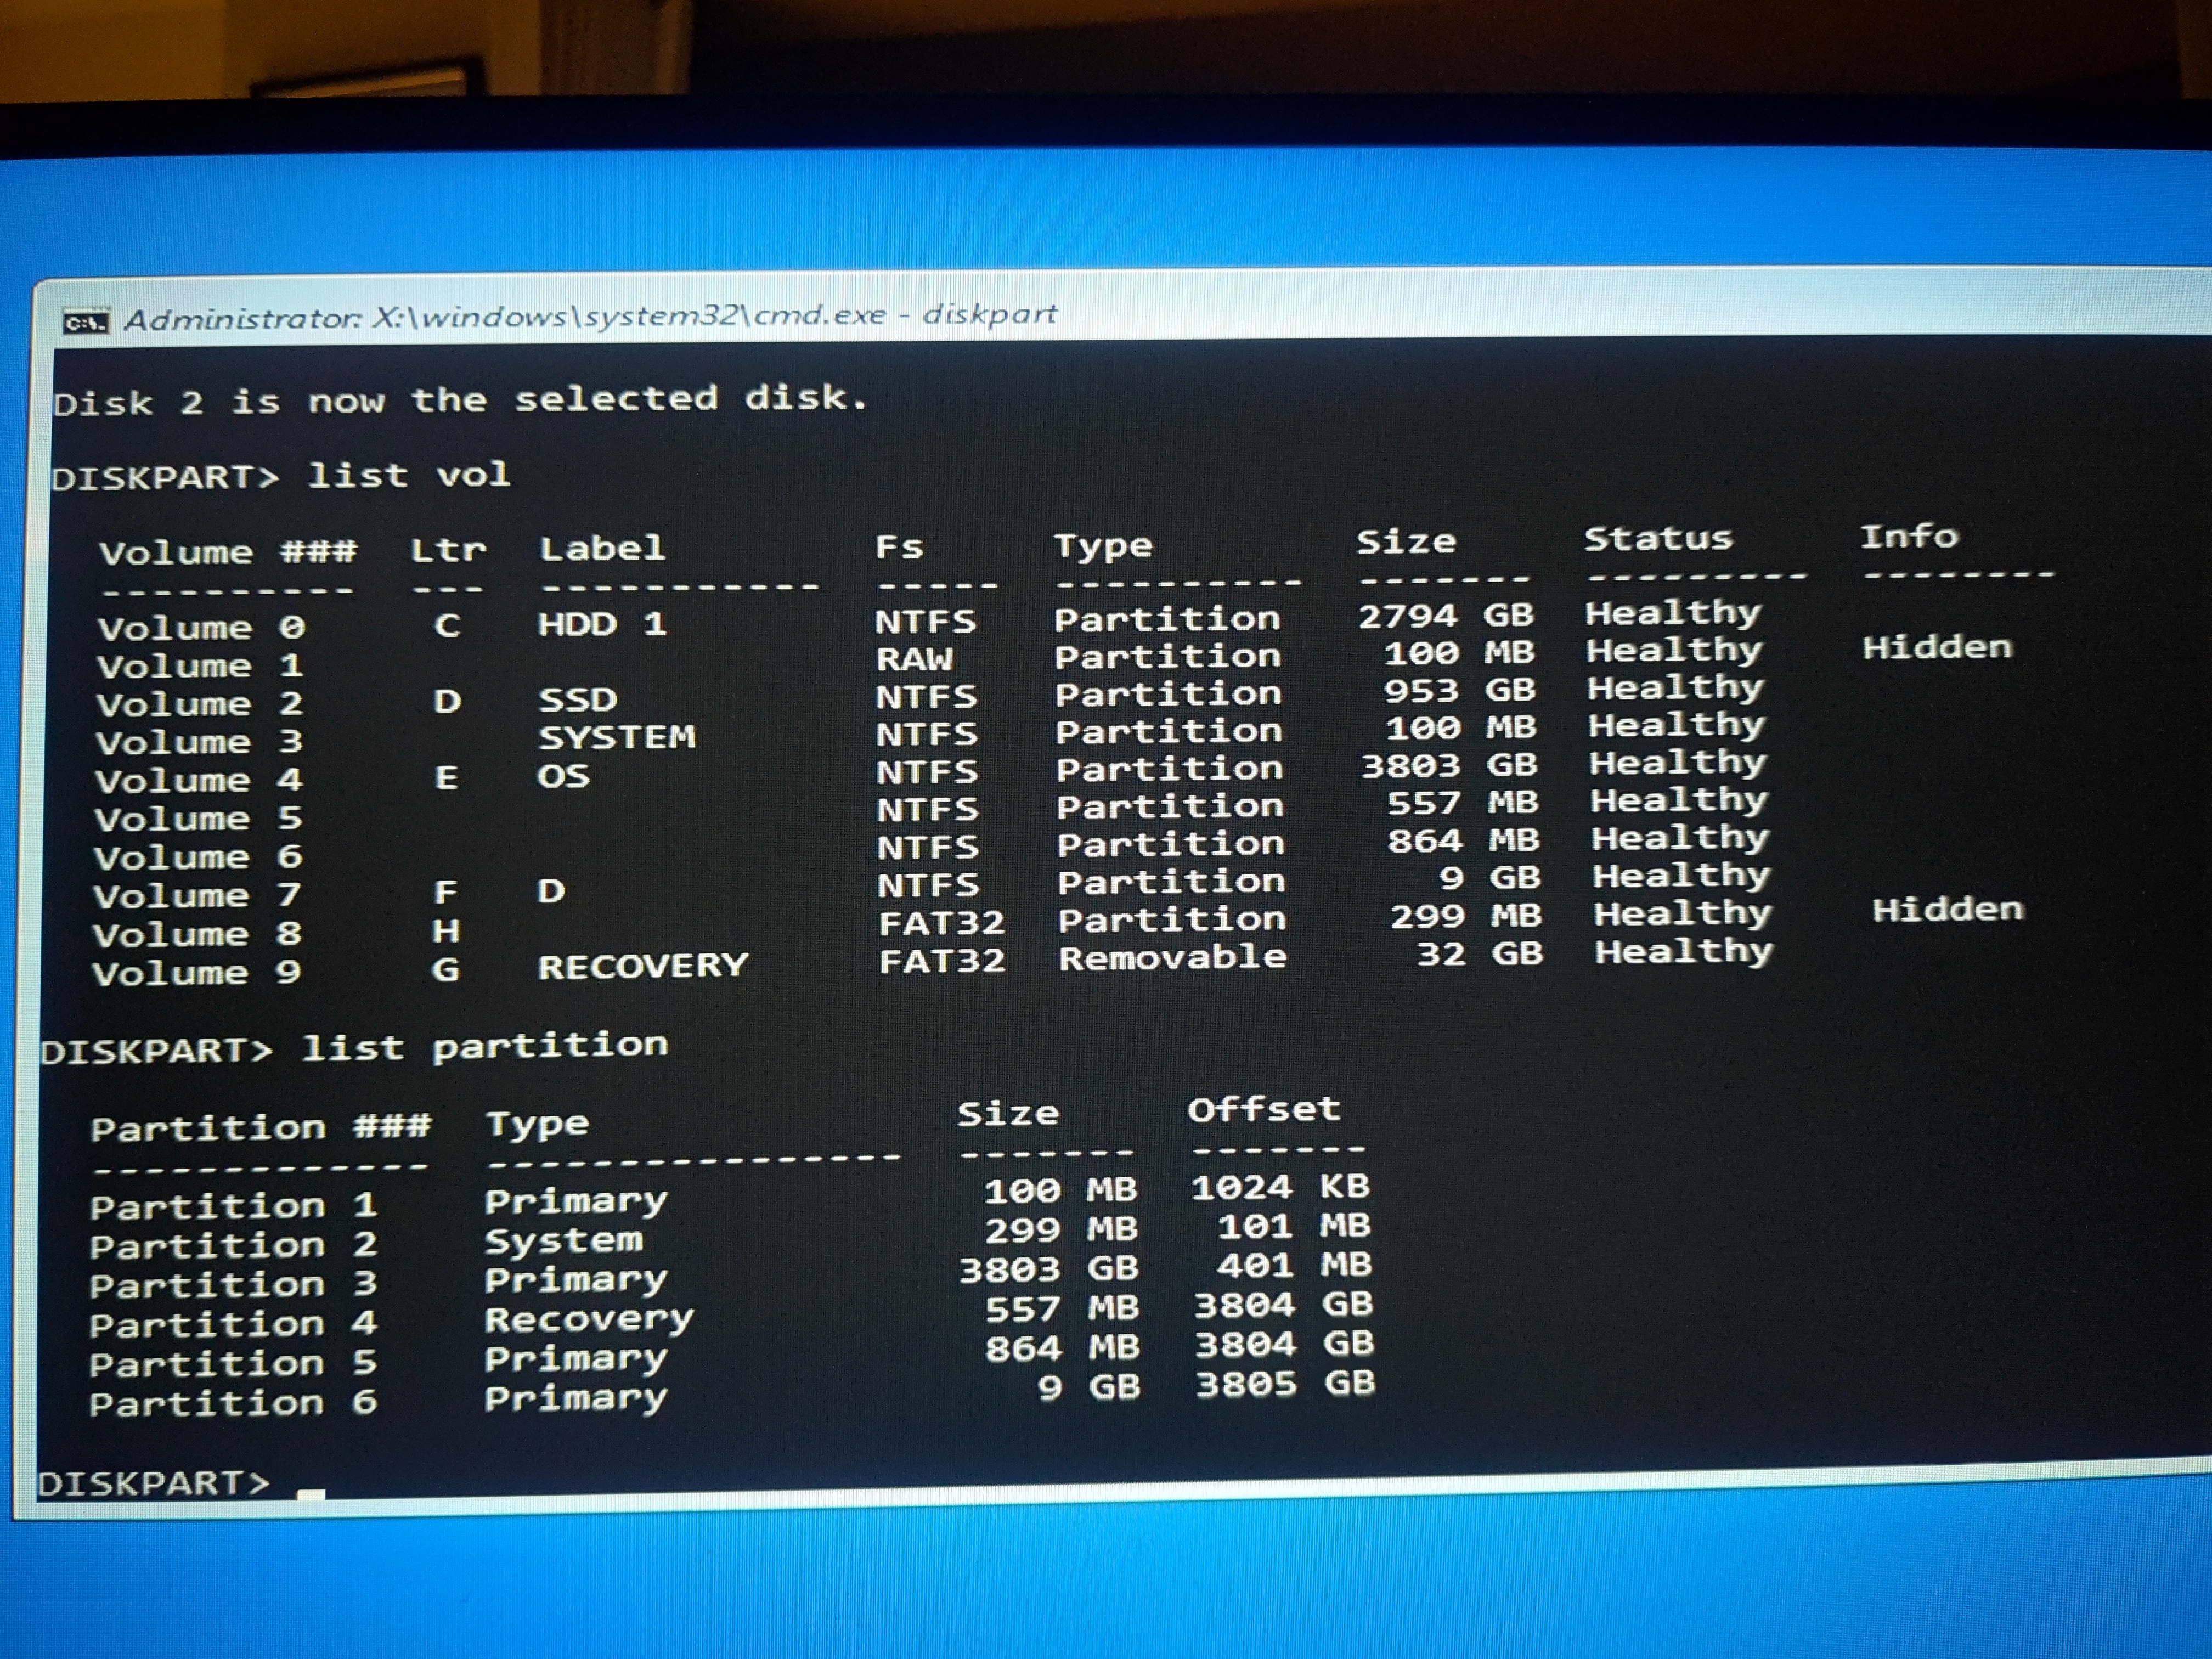
Task: Click '864 MB' in the volume list
Action: (1464, 841)
